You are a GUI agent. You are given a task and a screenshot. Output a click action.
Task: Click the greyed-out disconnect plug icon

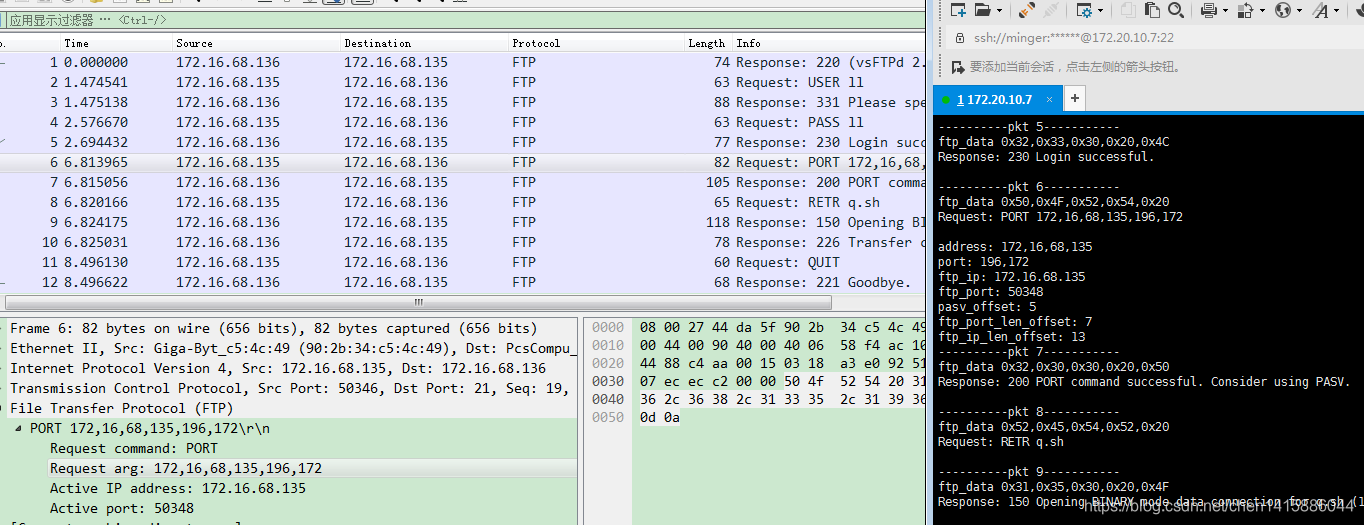pos(1051,10)
